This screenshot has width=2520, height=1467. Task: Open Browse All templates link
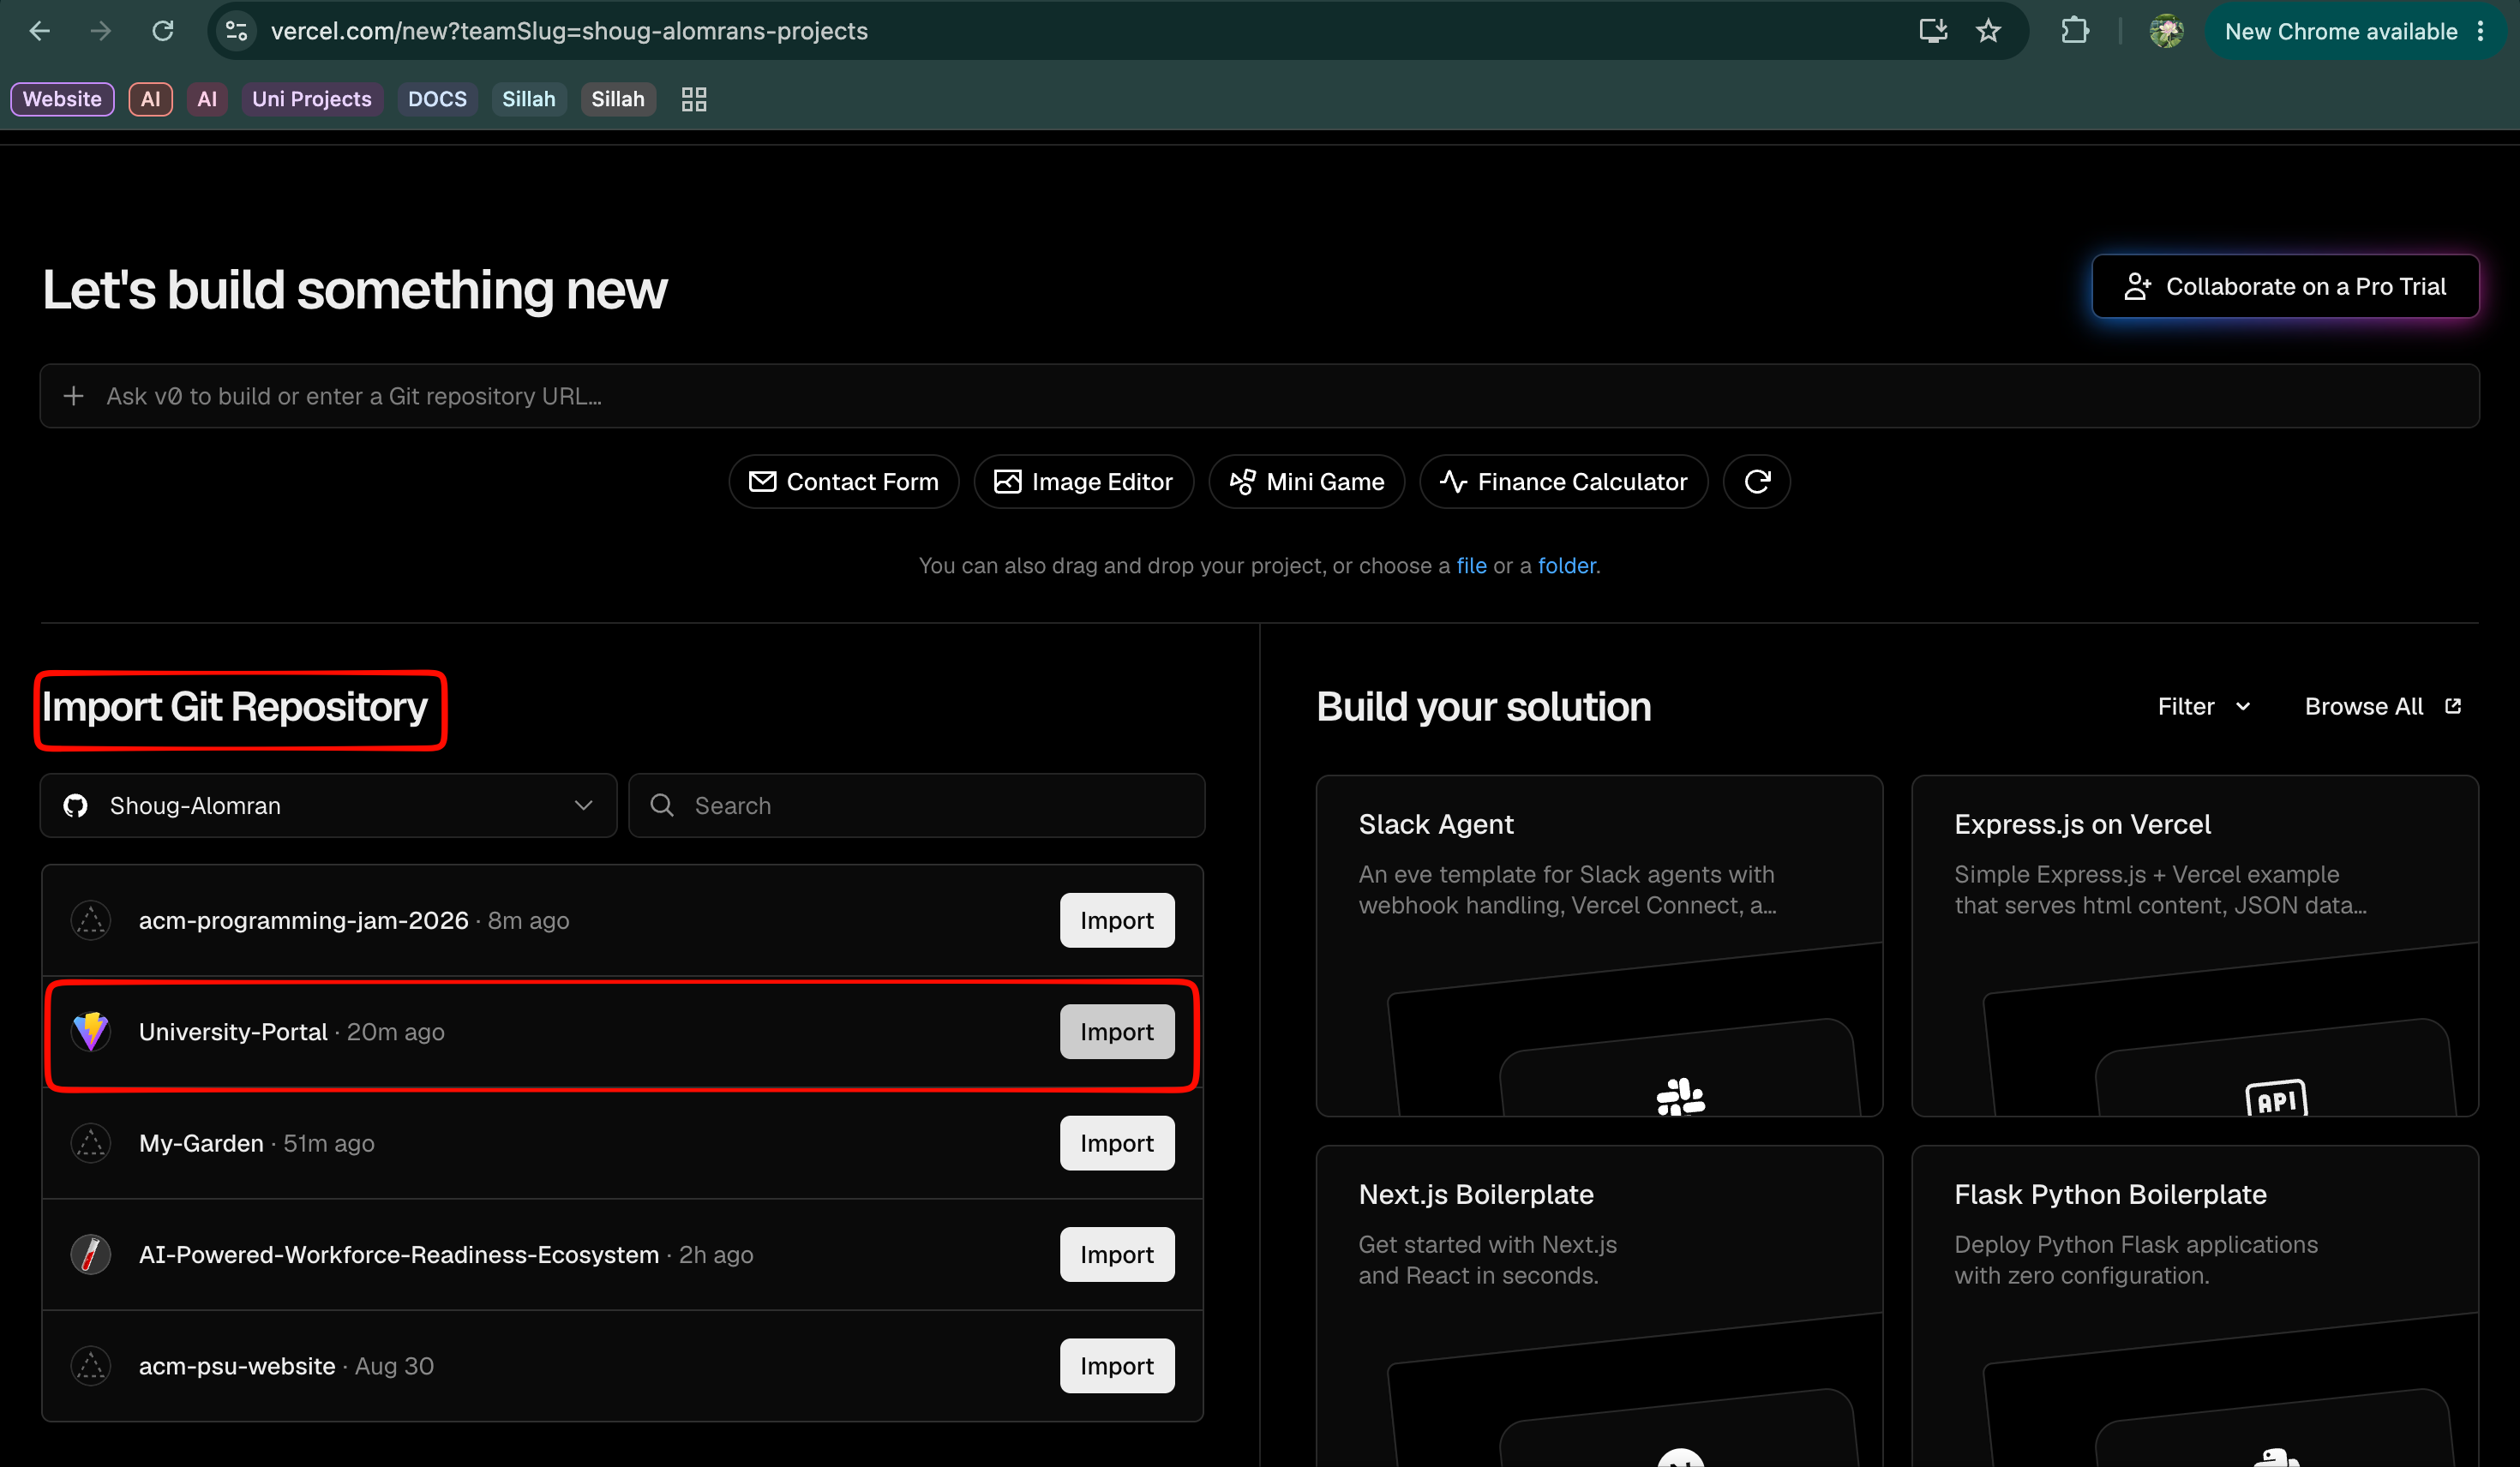coord(2383,706)
